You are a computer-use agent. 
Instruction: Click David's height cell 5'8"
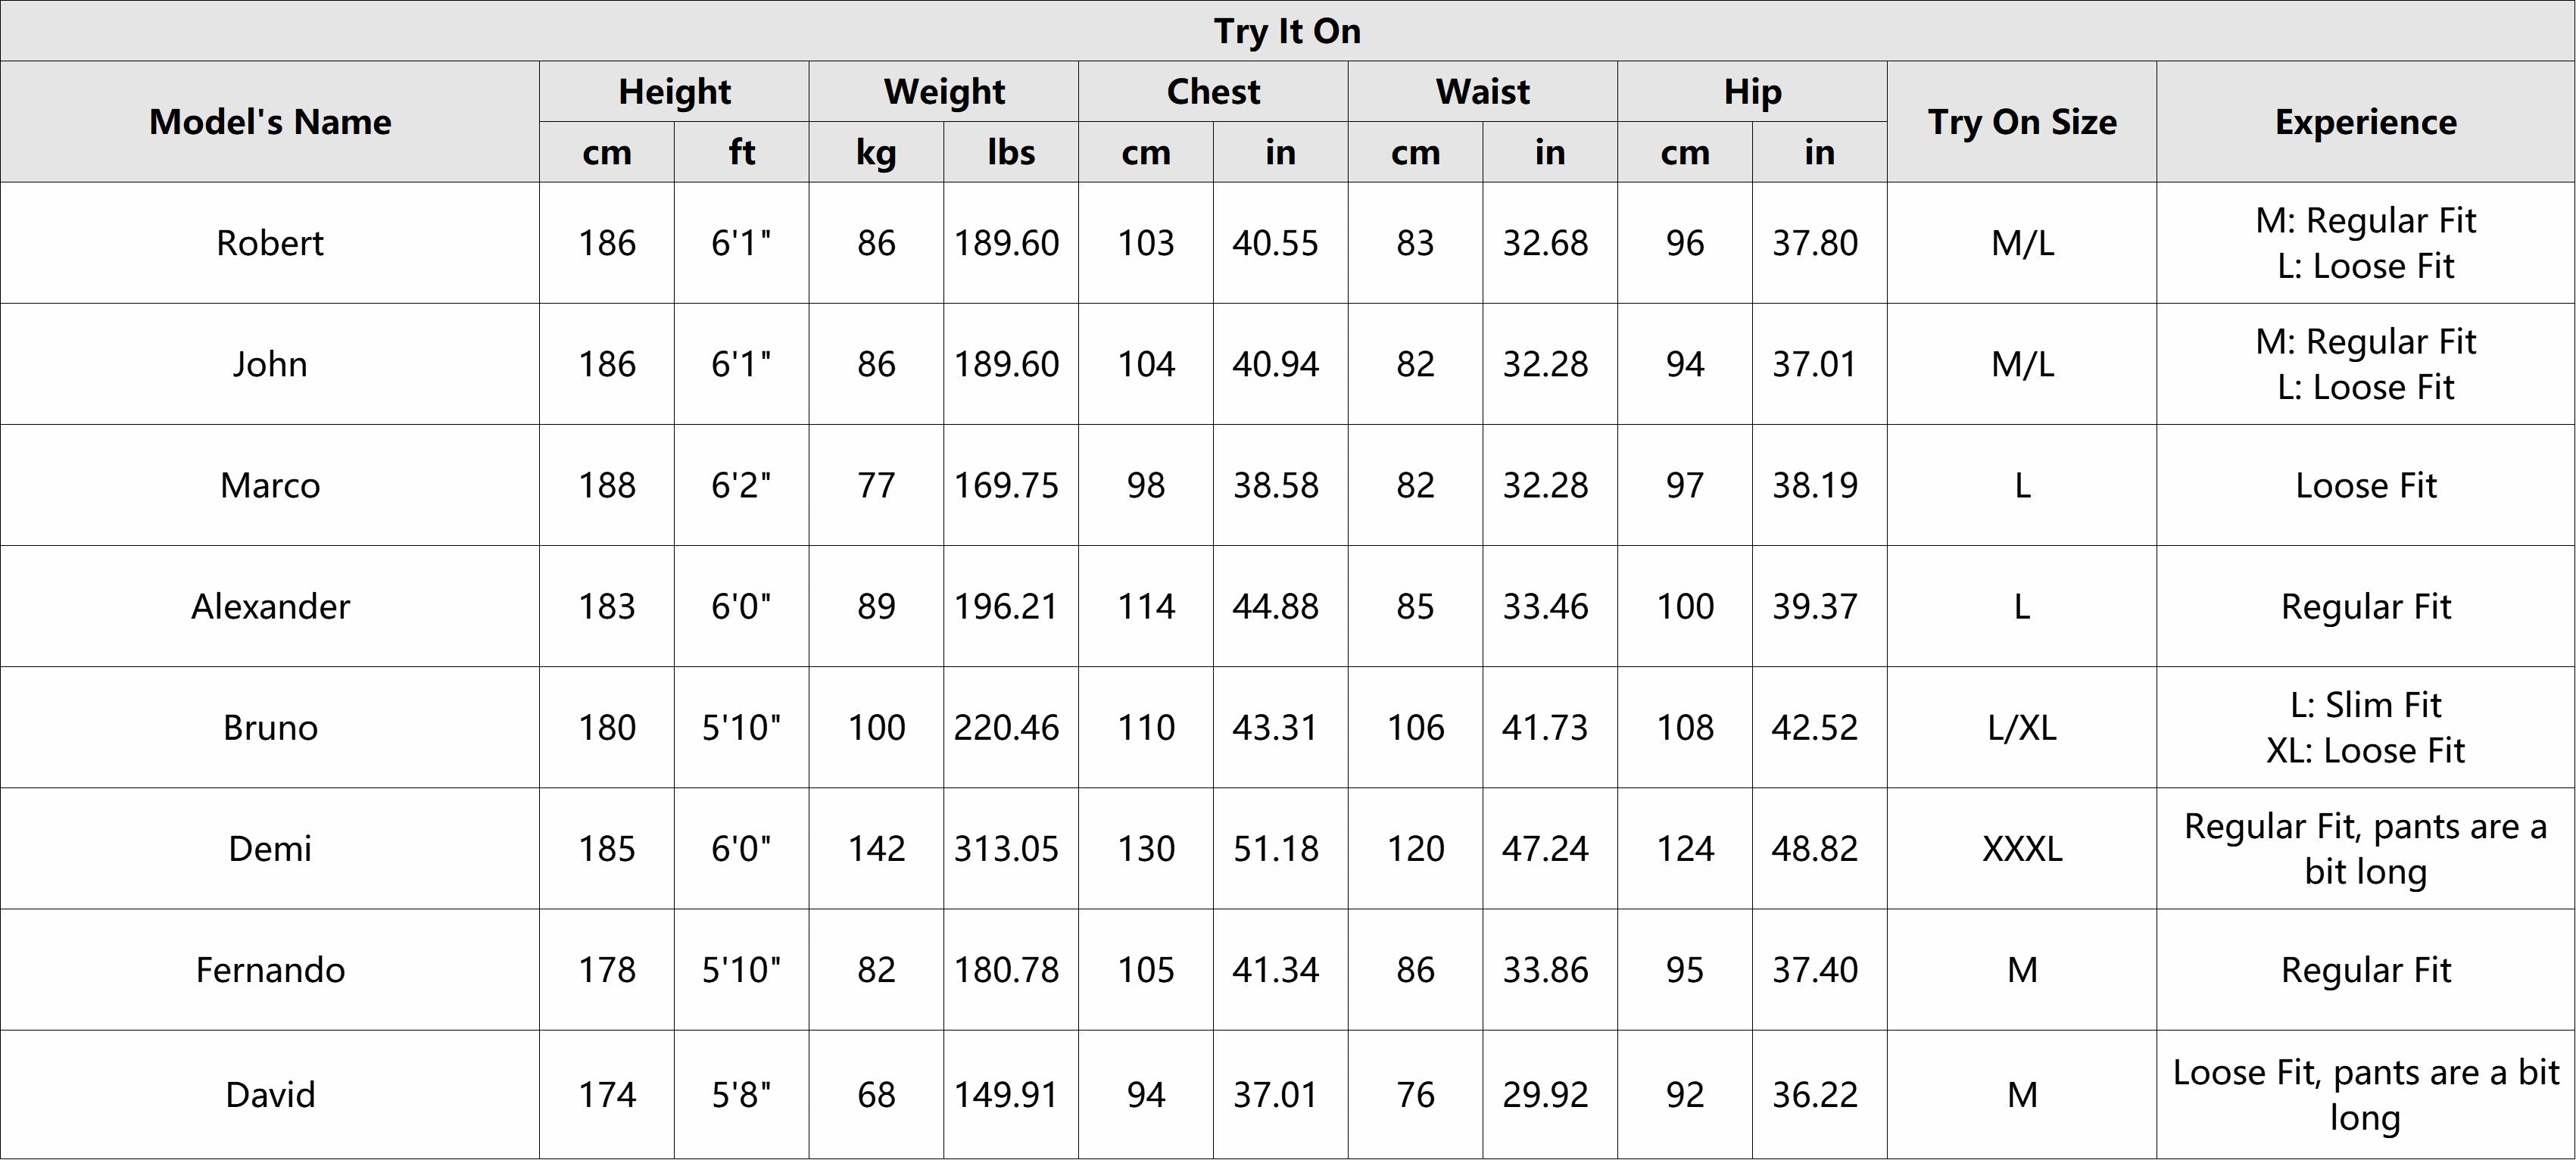point(741,1095)
